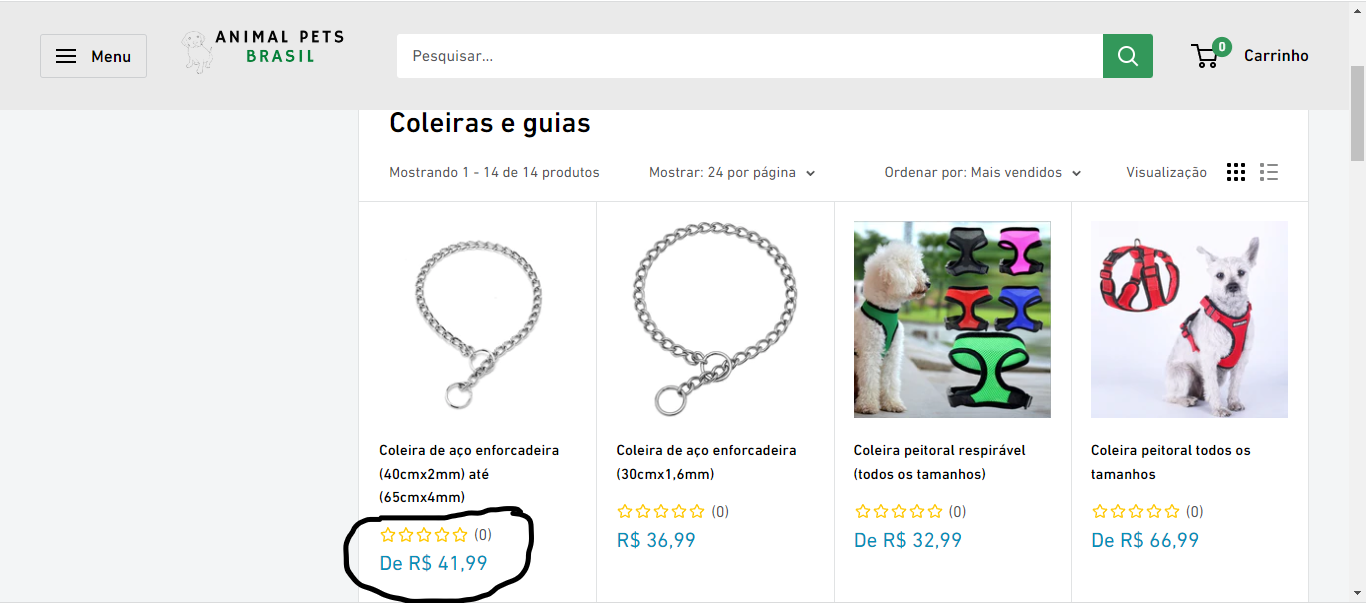Click the colorful dog harness product photo
Image resolution: width=1366 pixels, height=603 pixels.
pos(952,319)
